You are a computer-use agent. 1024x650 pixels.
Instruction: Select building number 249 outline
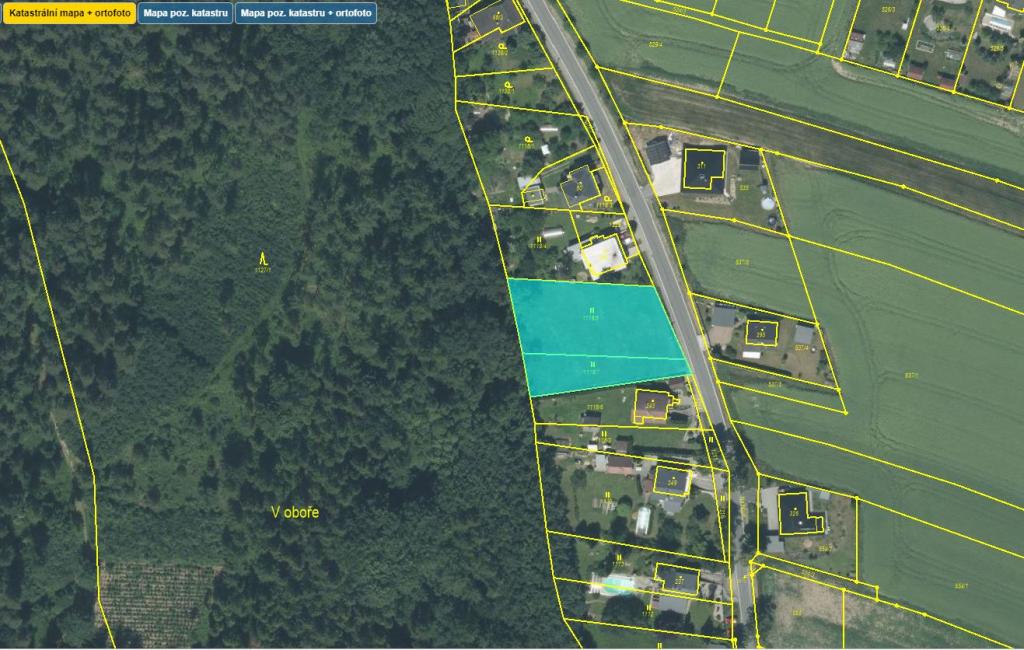pyautogui.click(x=672, y=482)
